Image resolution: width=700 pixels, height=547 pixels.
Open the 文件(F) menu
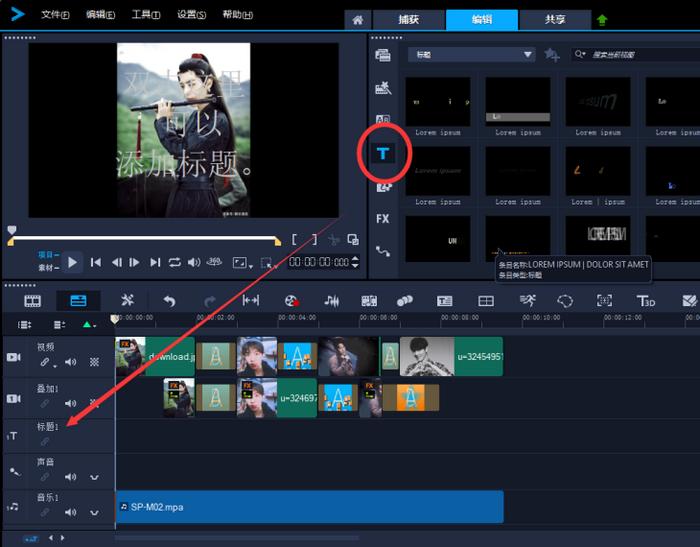(57, 15)
